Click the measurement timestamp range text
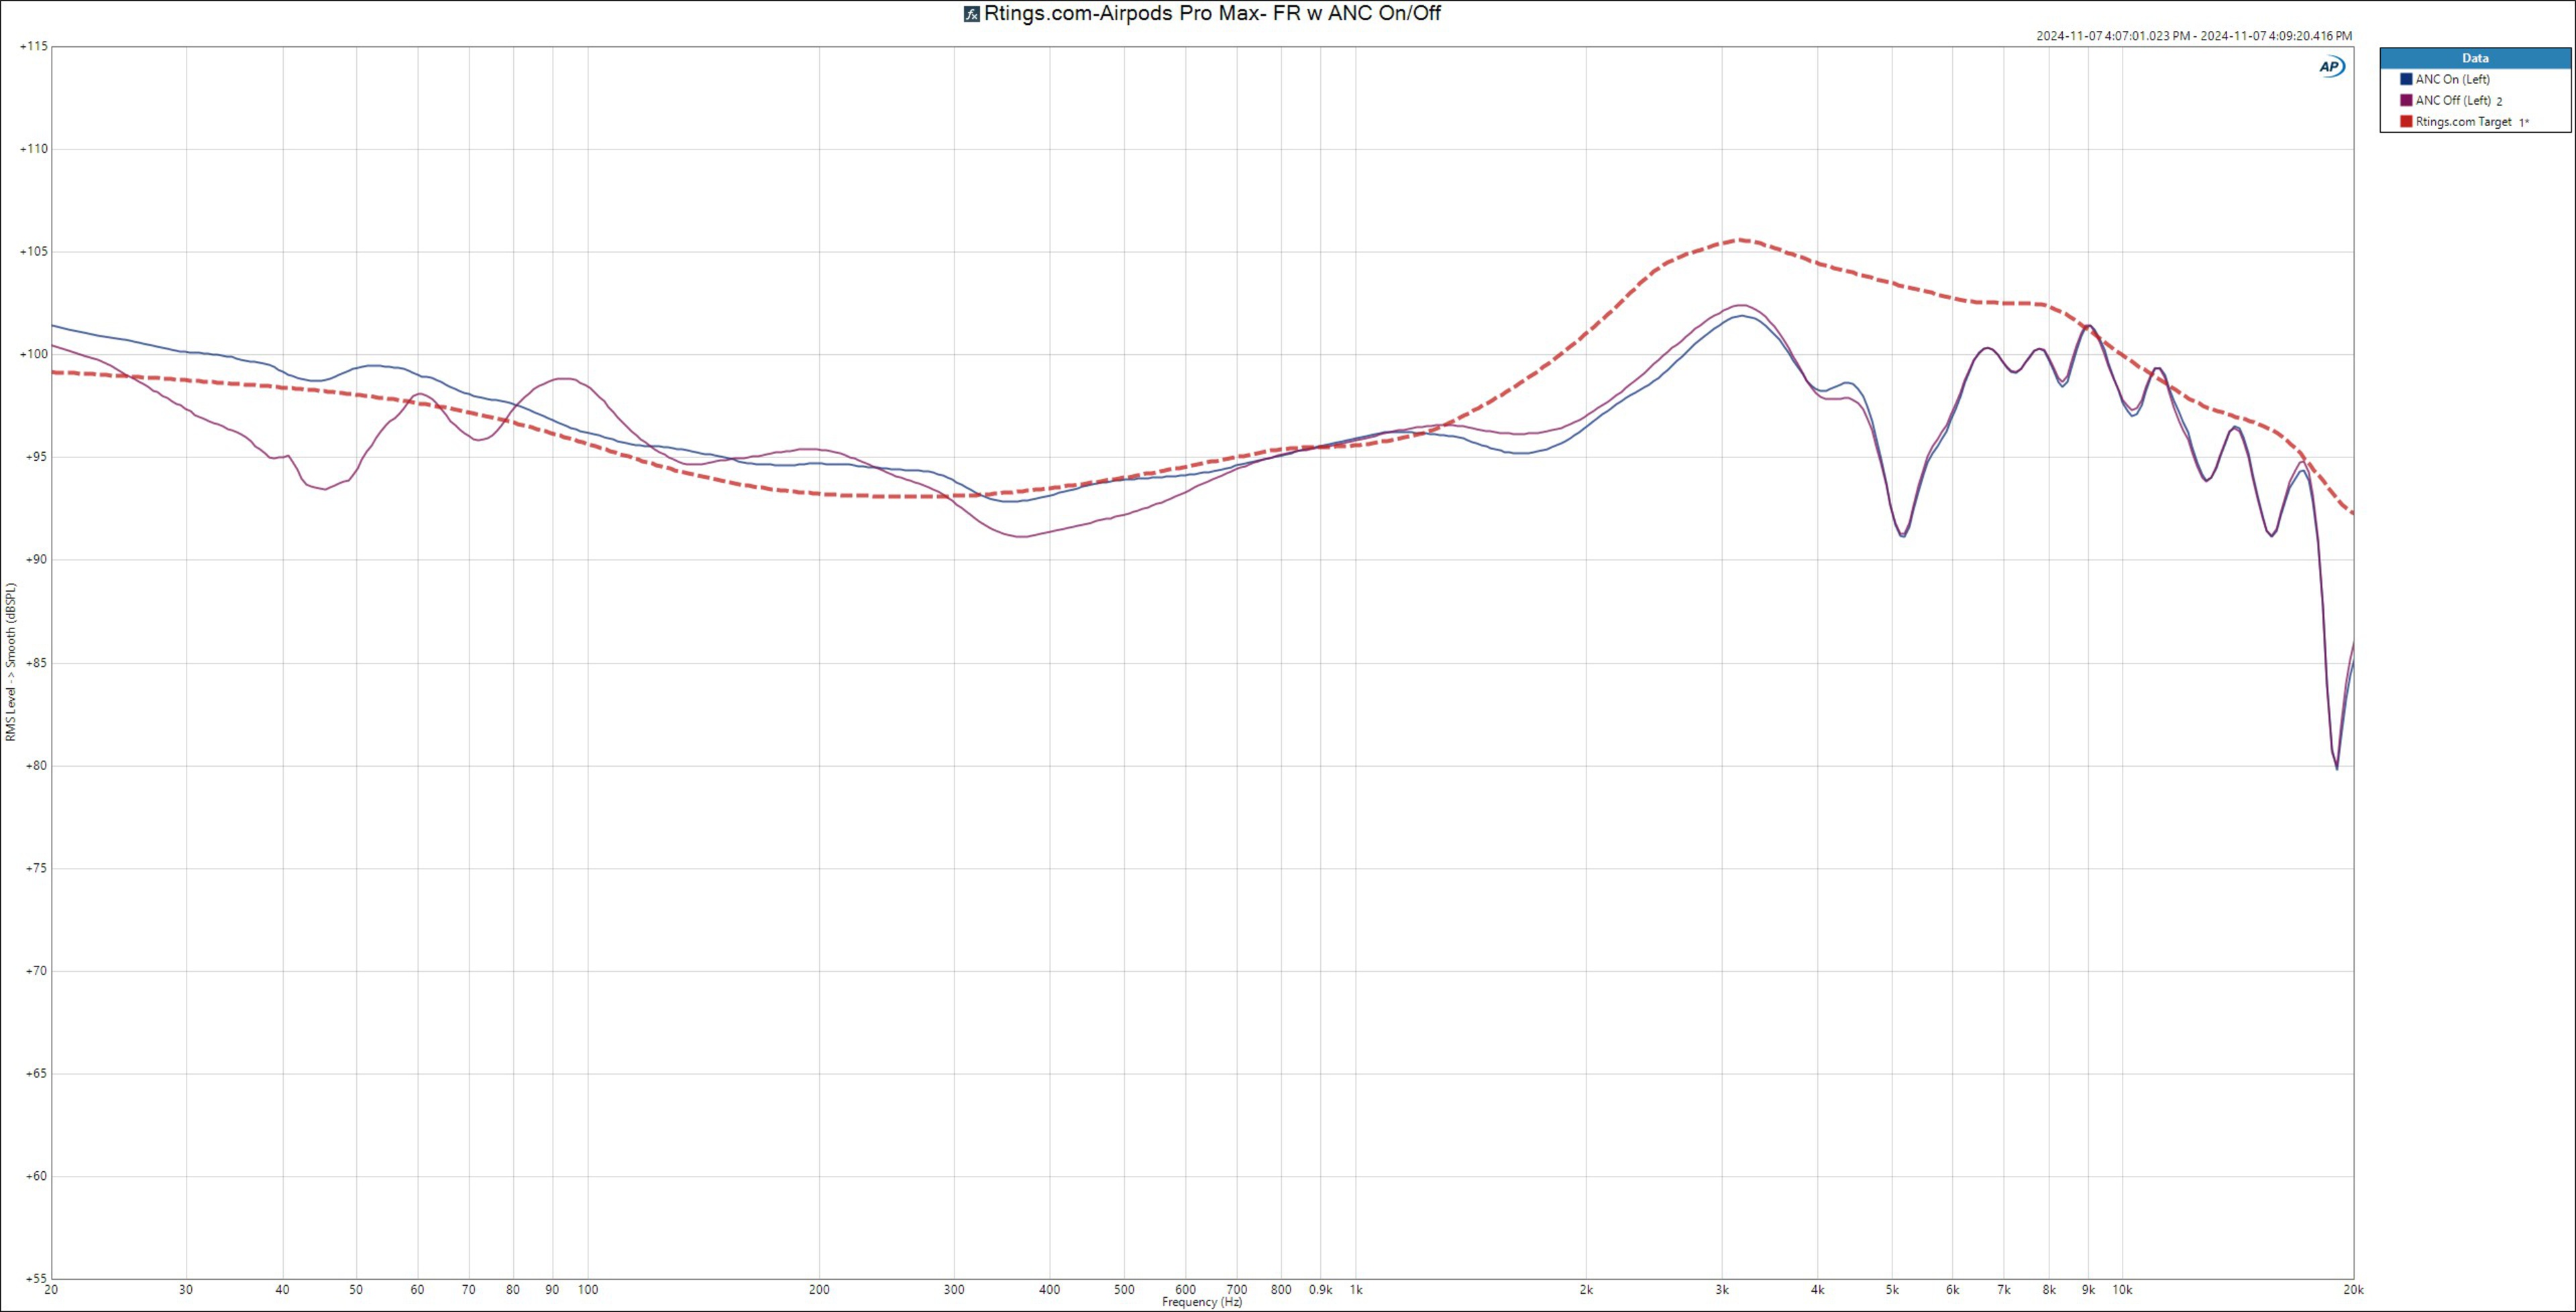The width and height of the screenshot is (2576, 1312). [2194, 36]
